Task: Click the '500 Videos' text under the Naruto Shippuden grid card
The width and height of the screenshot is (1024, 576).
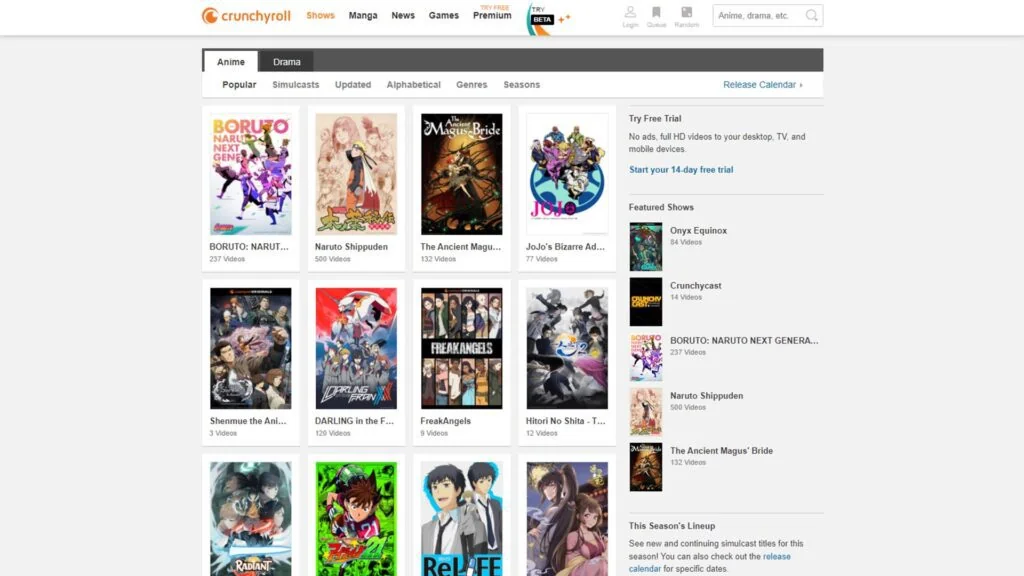Action: [332, 259]
